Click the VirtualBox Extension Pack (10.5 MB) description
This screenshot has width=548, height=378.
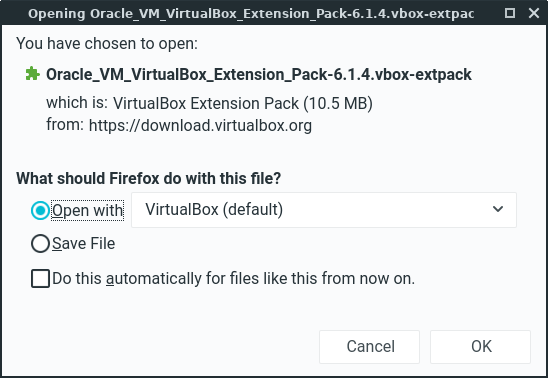coord(243,103)
